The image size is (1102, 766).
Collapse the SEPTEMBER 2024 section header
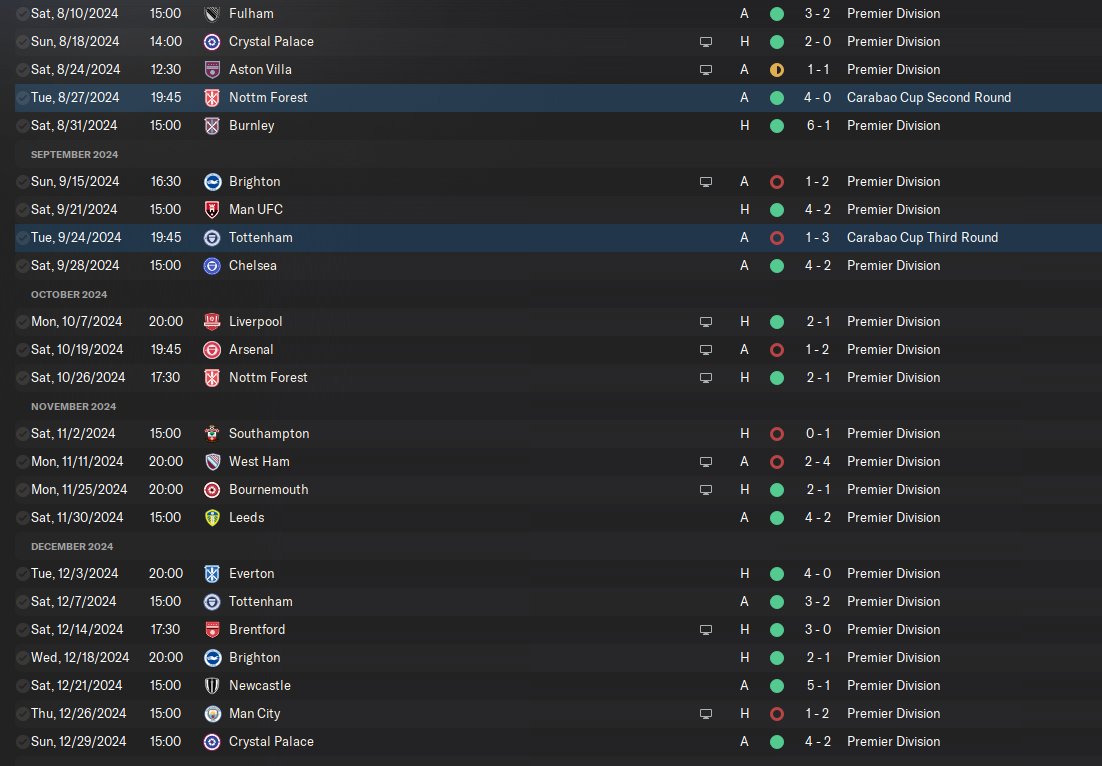(74, 154)
